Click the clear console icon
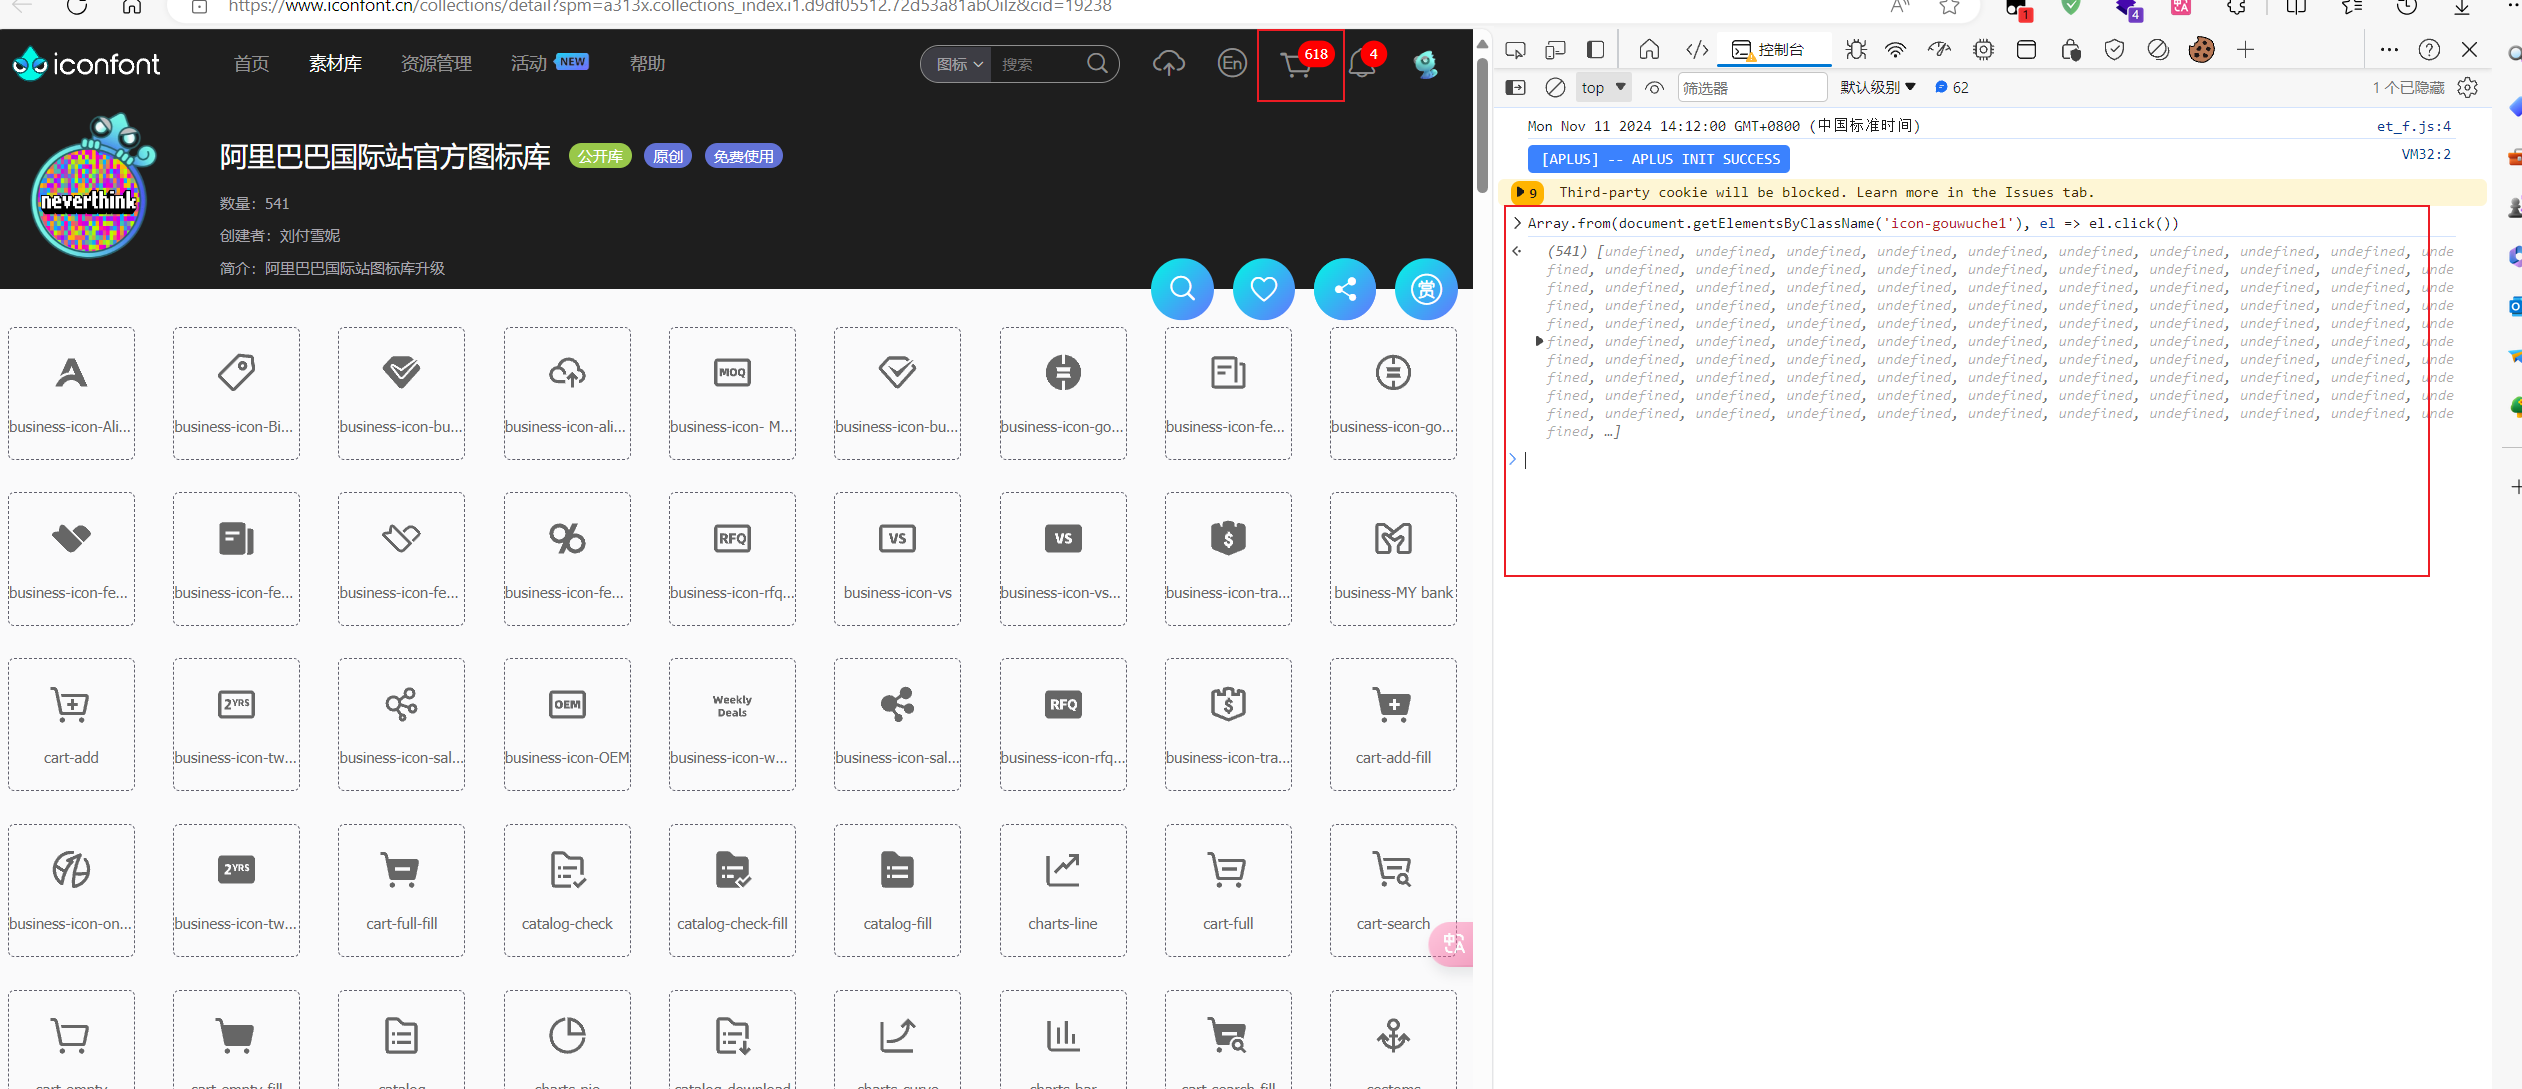This screenshot has width=2522, height=1089. (1555, 88)
